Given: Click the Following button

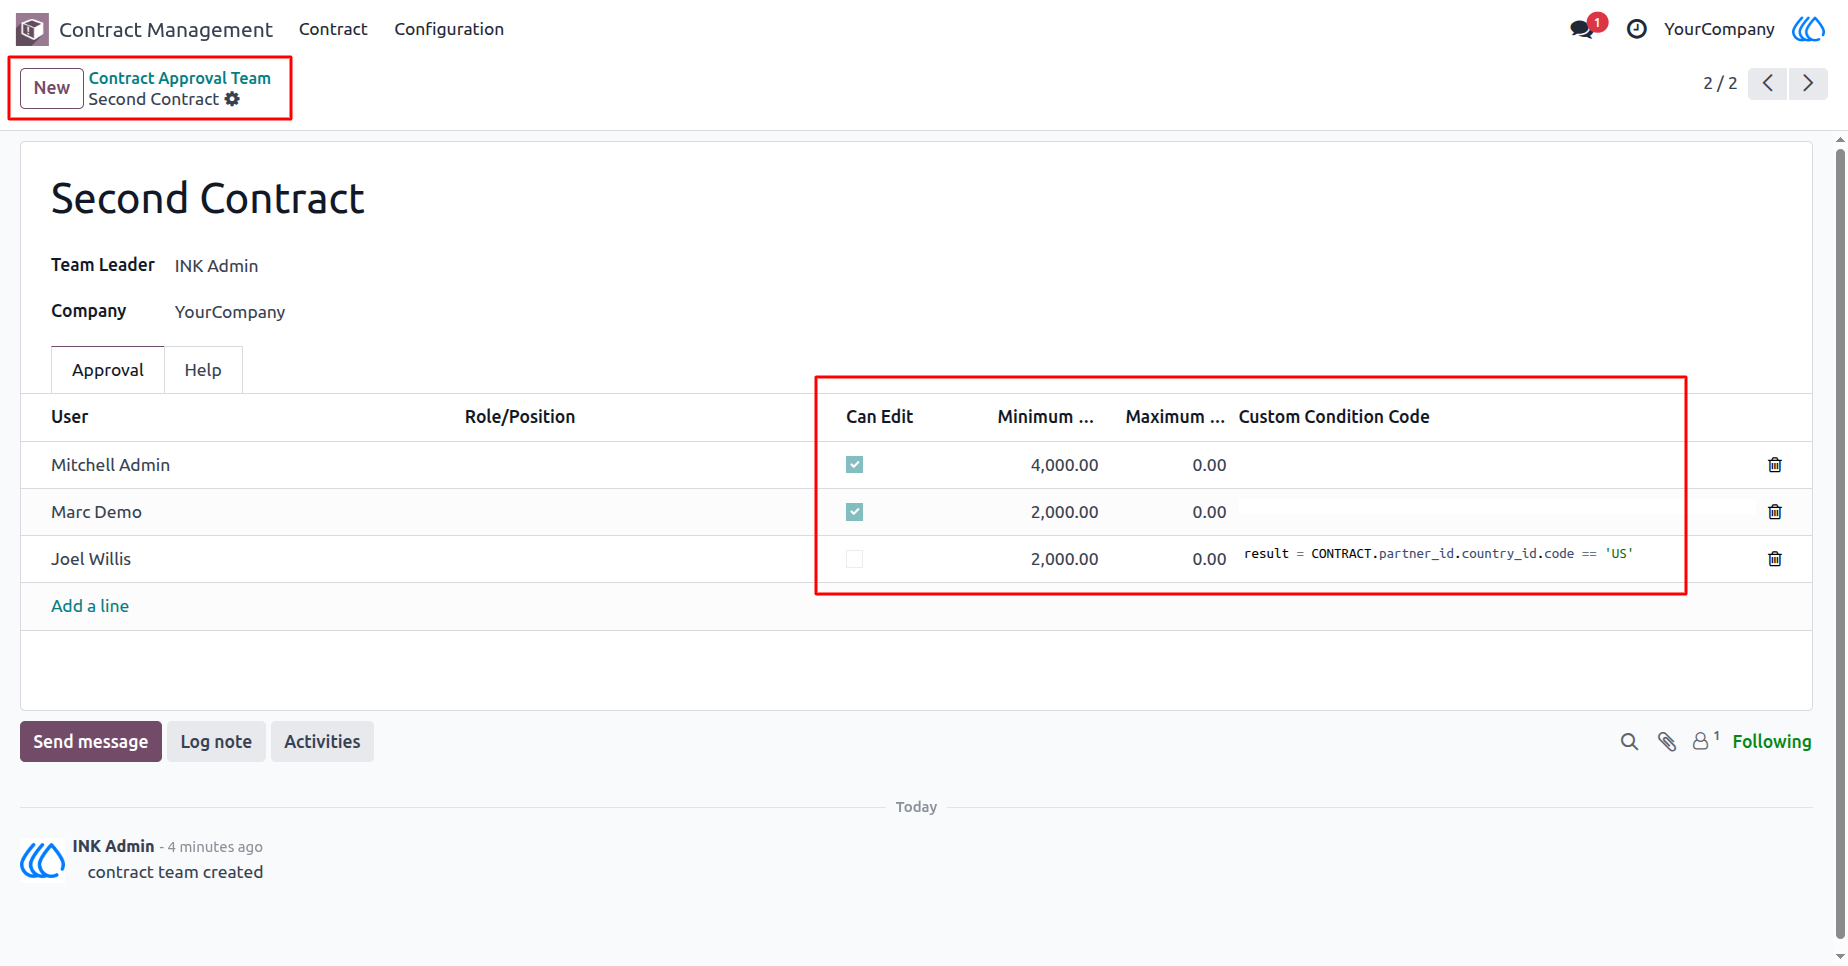Looking at the screenshot, I should 1772,742.
